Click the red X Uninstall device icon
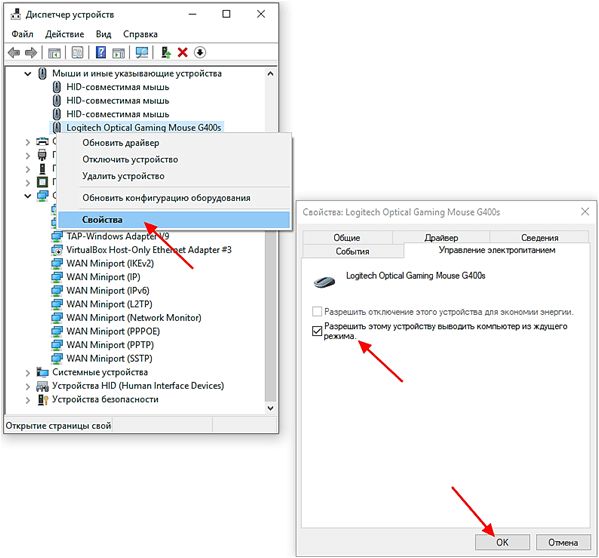Viewport: 599px width, 558px height. [183, 52]
